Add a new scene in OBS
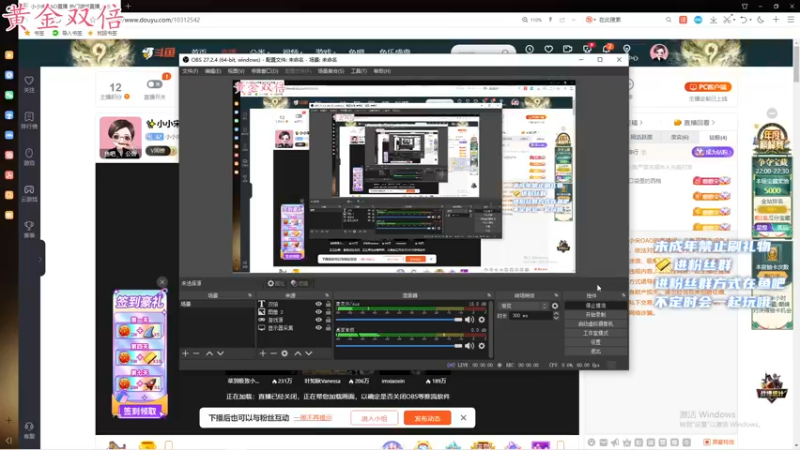The width and height of the screenshot is (800, 450). pyautogui.click(x=185, y=353)
